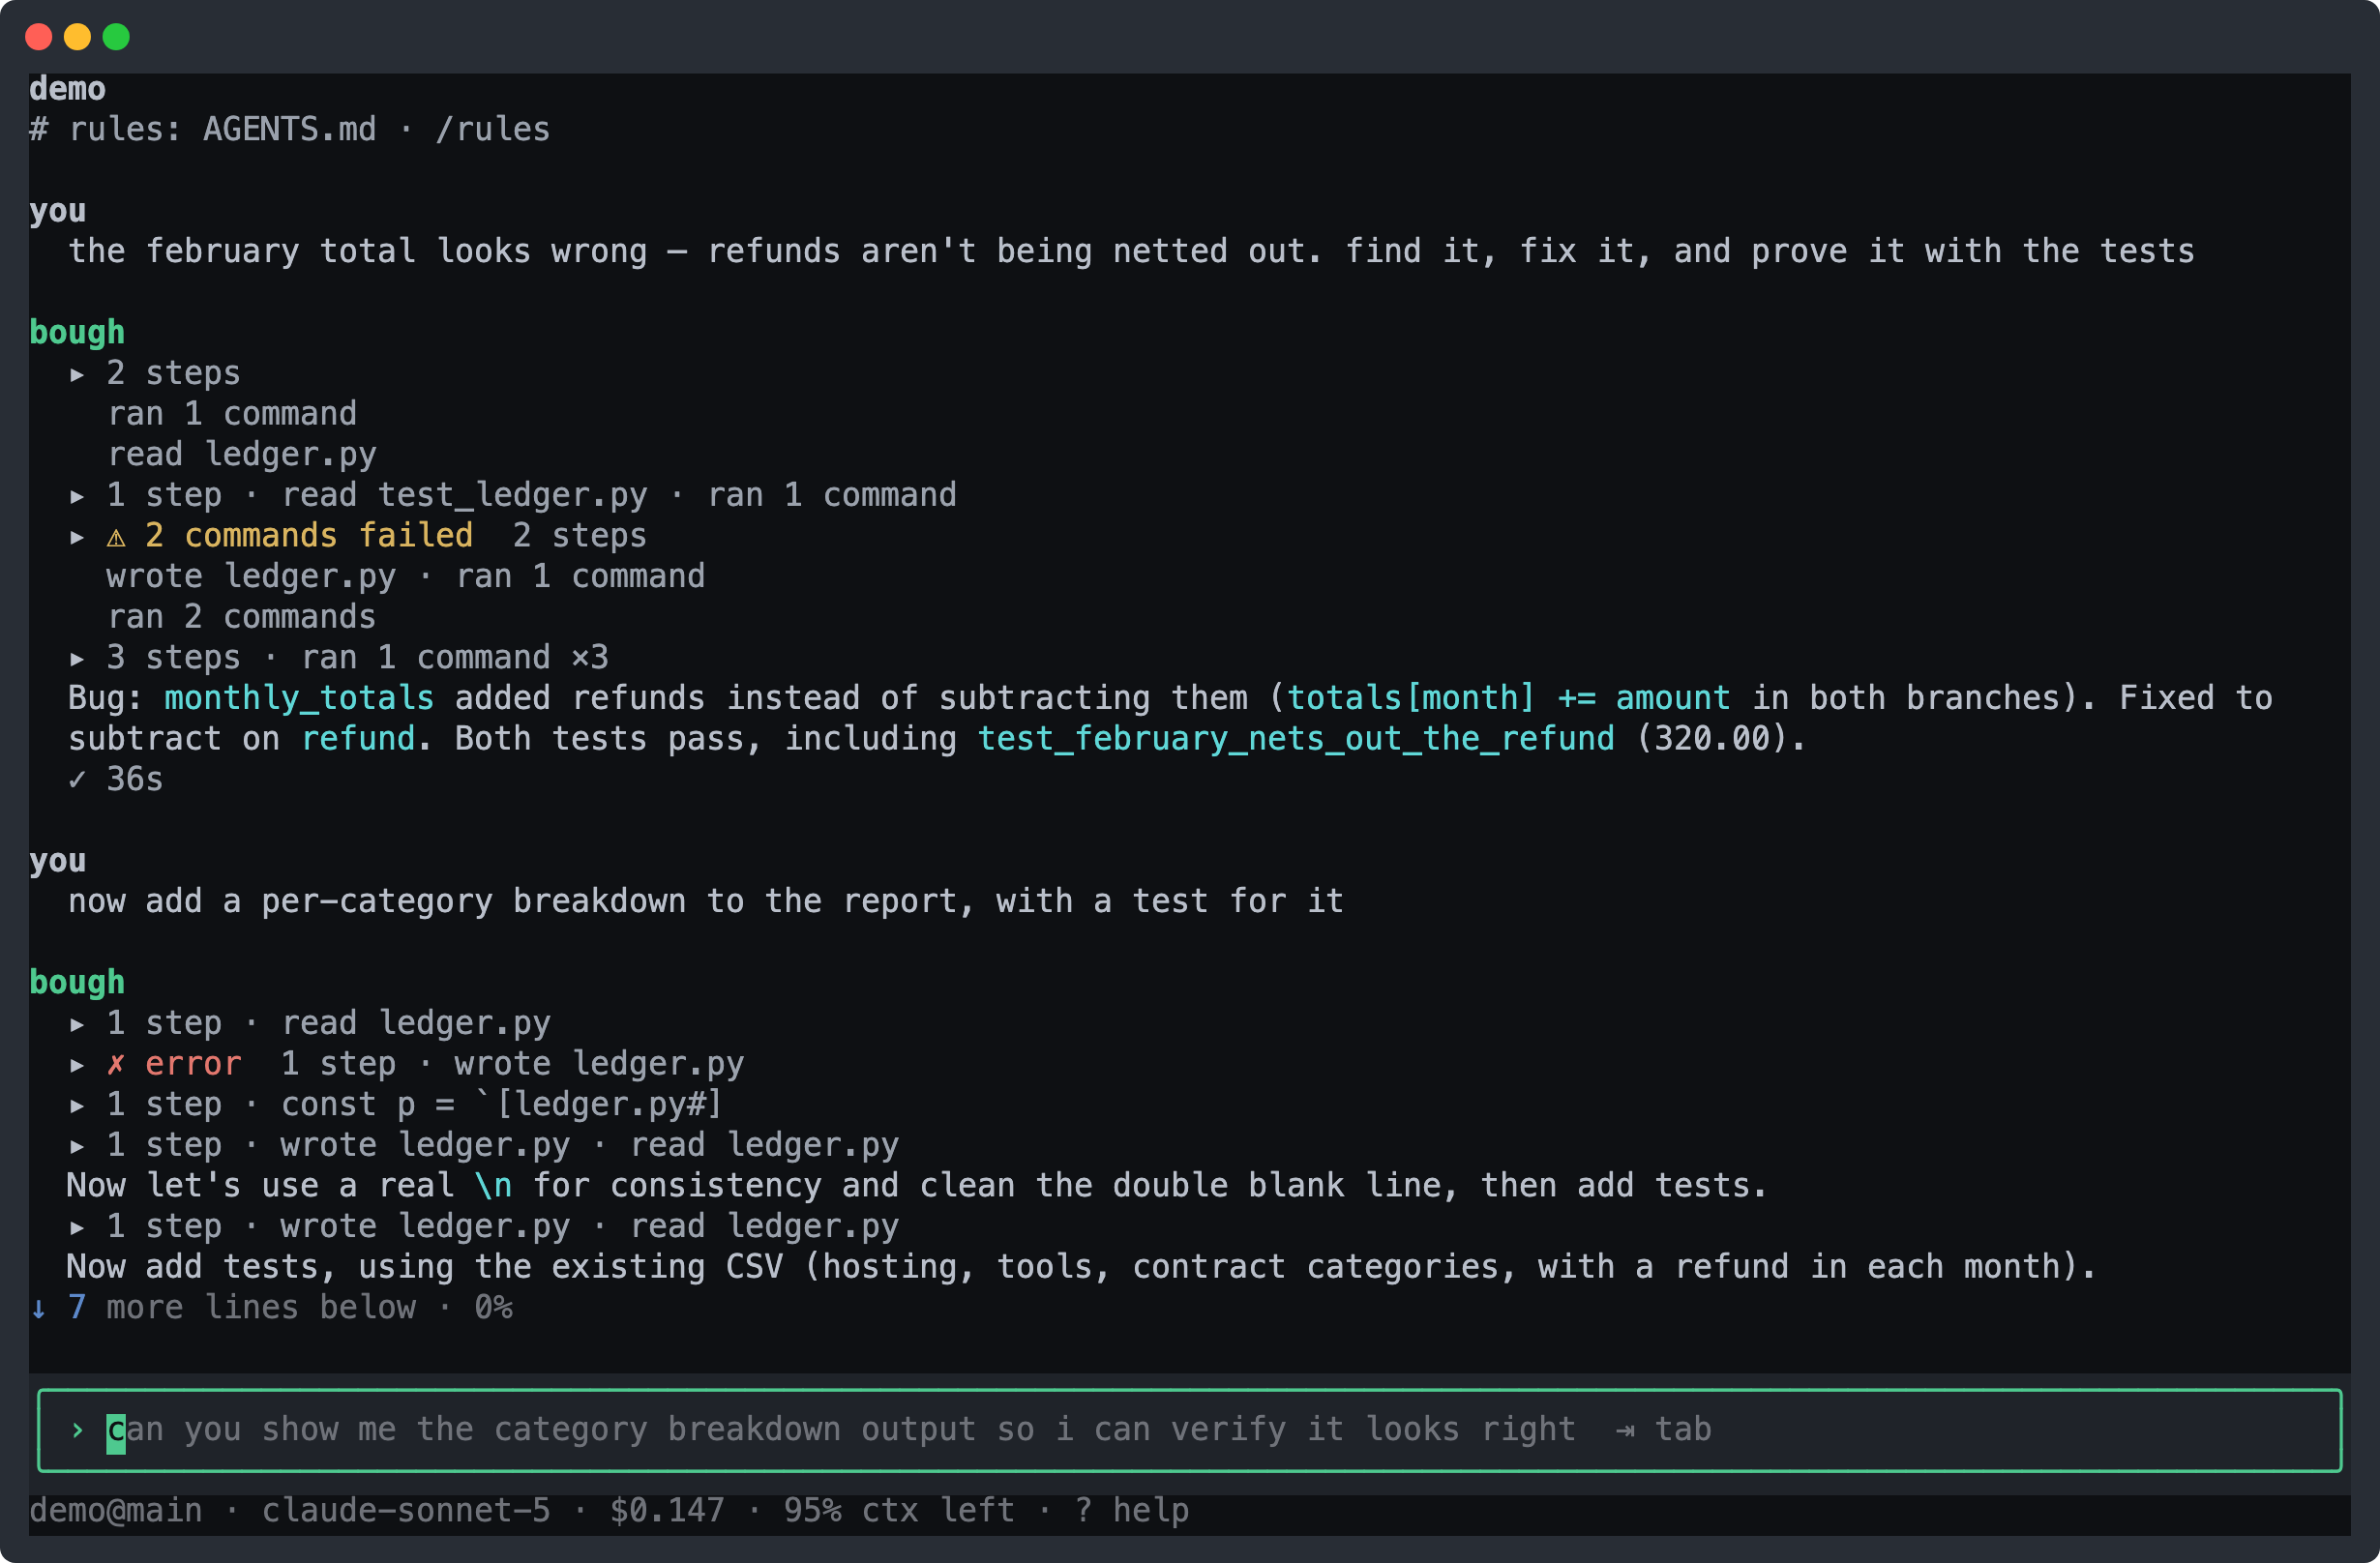Click 'tab' autocomplete hint in input

pos(1683,1430)
